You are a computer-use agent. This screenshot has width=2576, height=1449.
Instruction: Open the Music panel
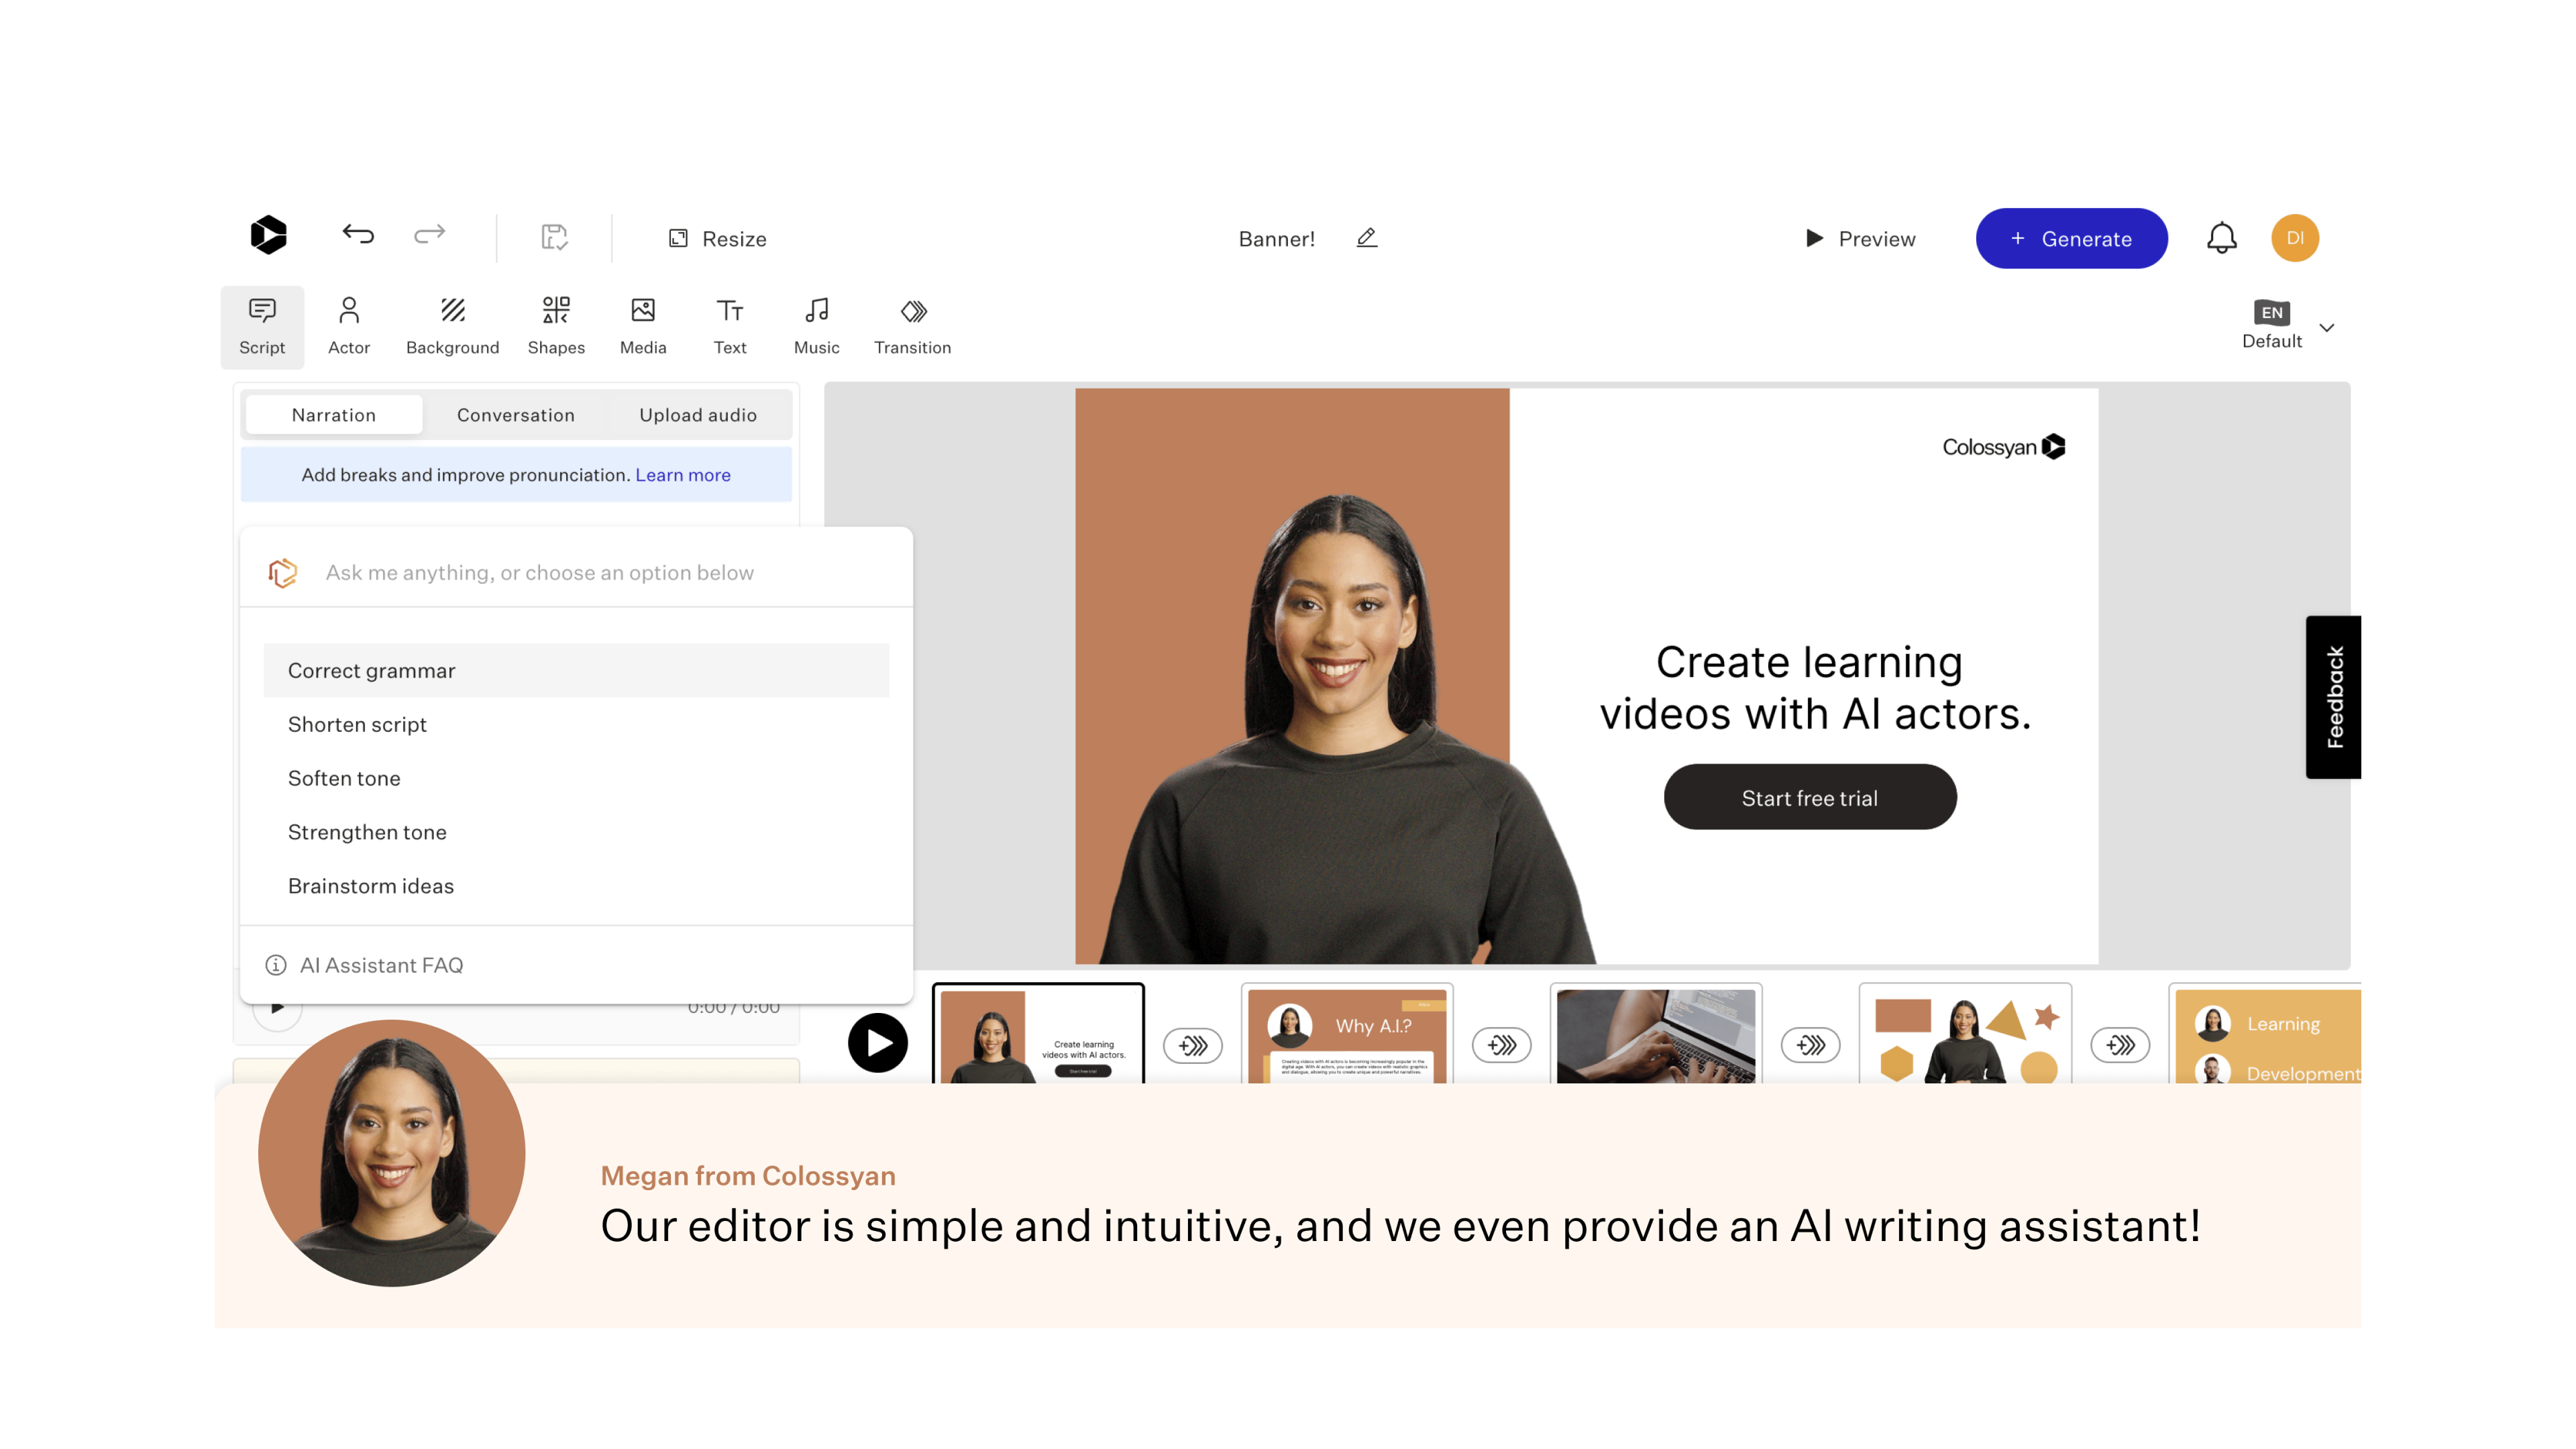[816, 325]
